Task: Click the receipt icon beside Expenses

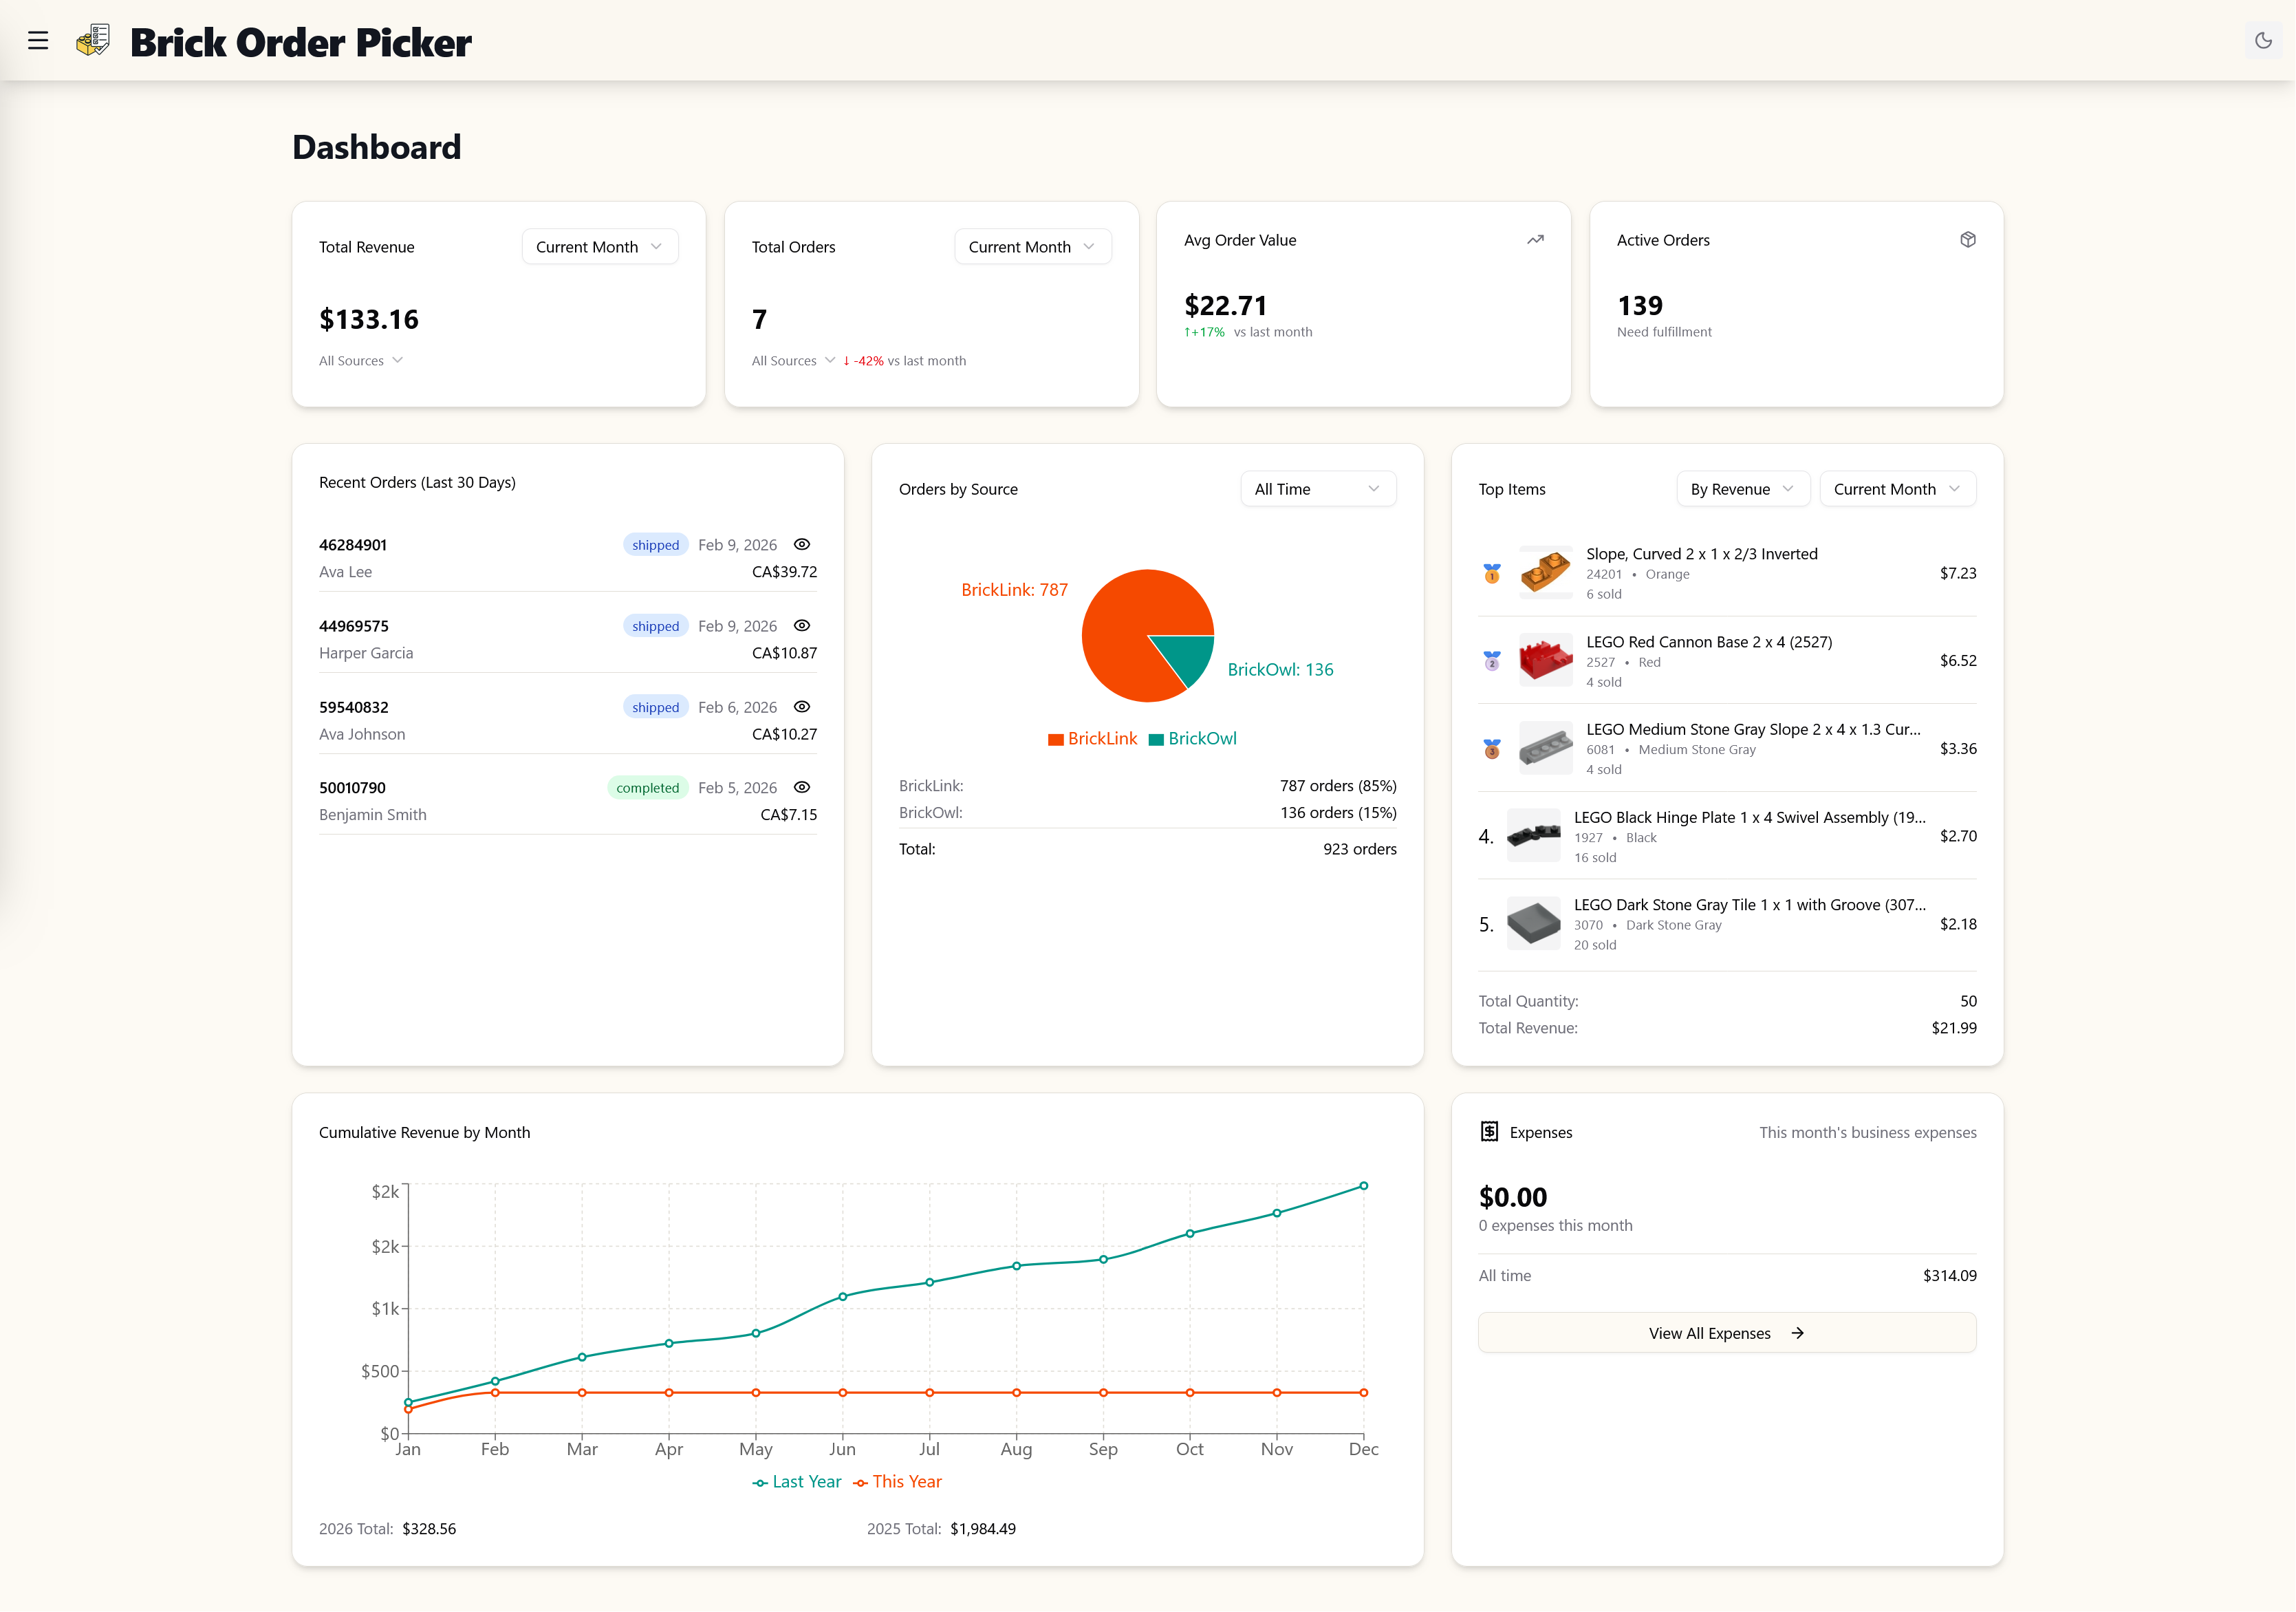Action: coord(1489,1131)
